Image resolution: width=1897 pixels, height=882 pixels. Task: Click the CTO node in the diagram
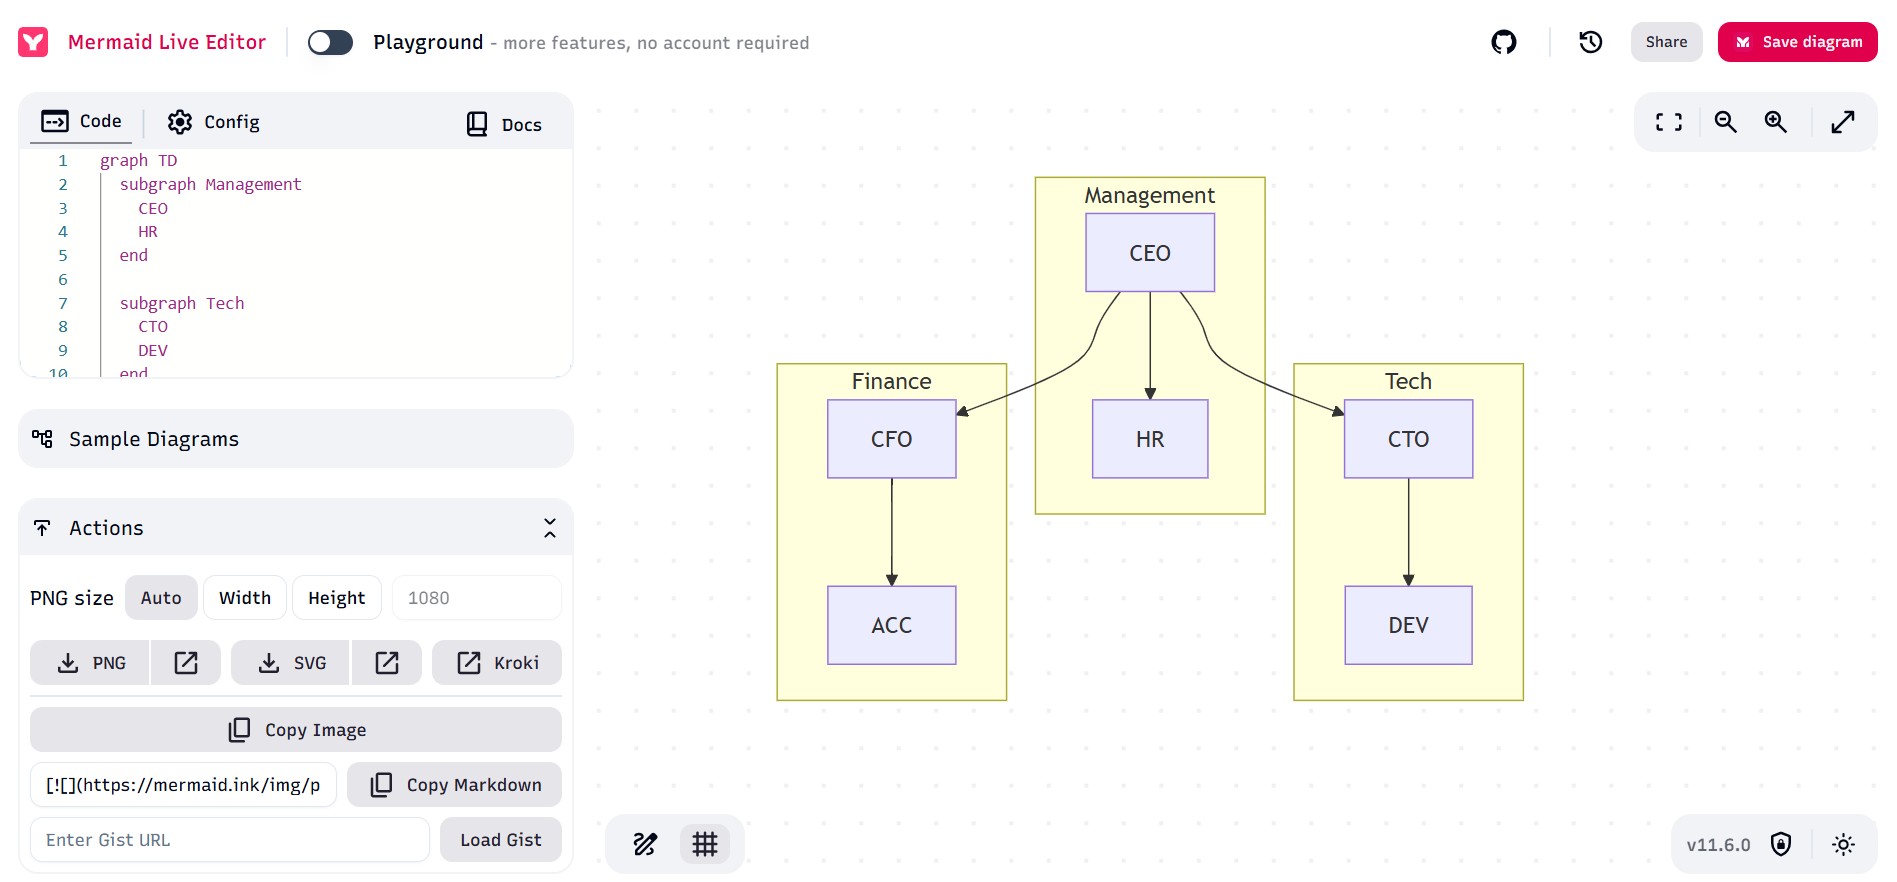1408,439
